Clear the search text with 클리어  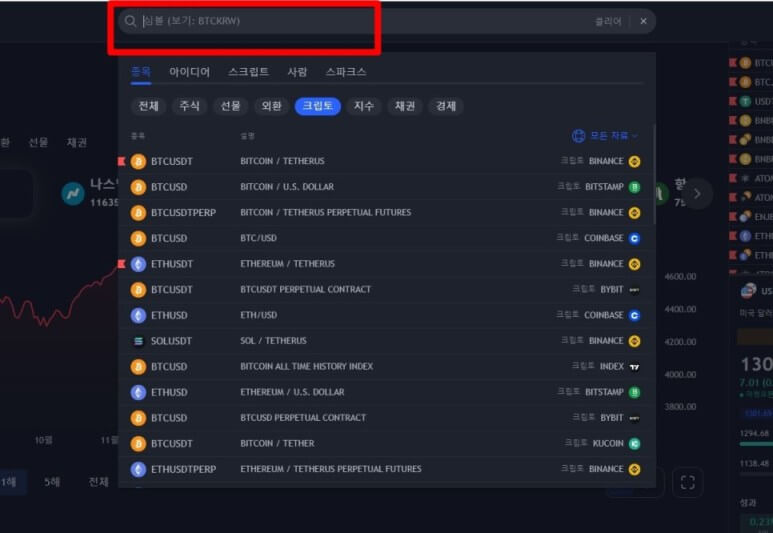[608, 21]
